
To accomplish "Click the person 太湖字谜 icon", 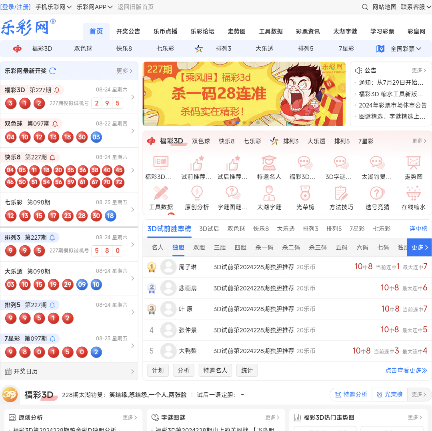I will pyautogui.click(x=269, y=193).
